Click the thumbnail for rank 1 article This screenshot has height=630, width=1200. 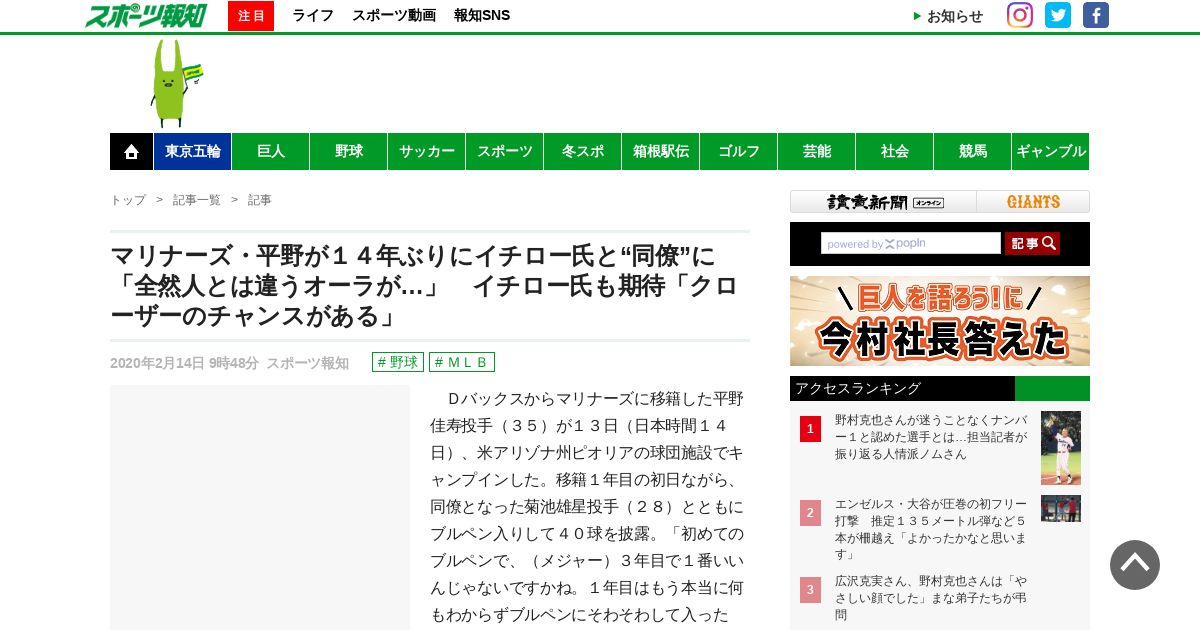1061,448
